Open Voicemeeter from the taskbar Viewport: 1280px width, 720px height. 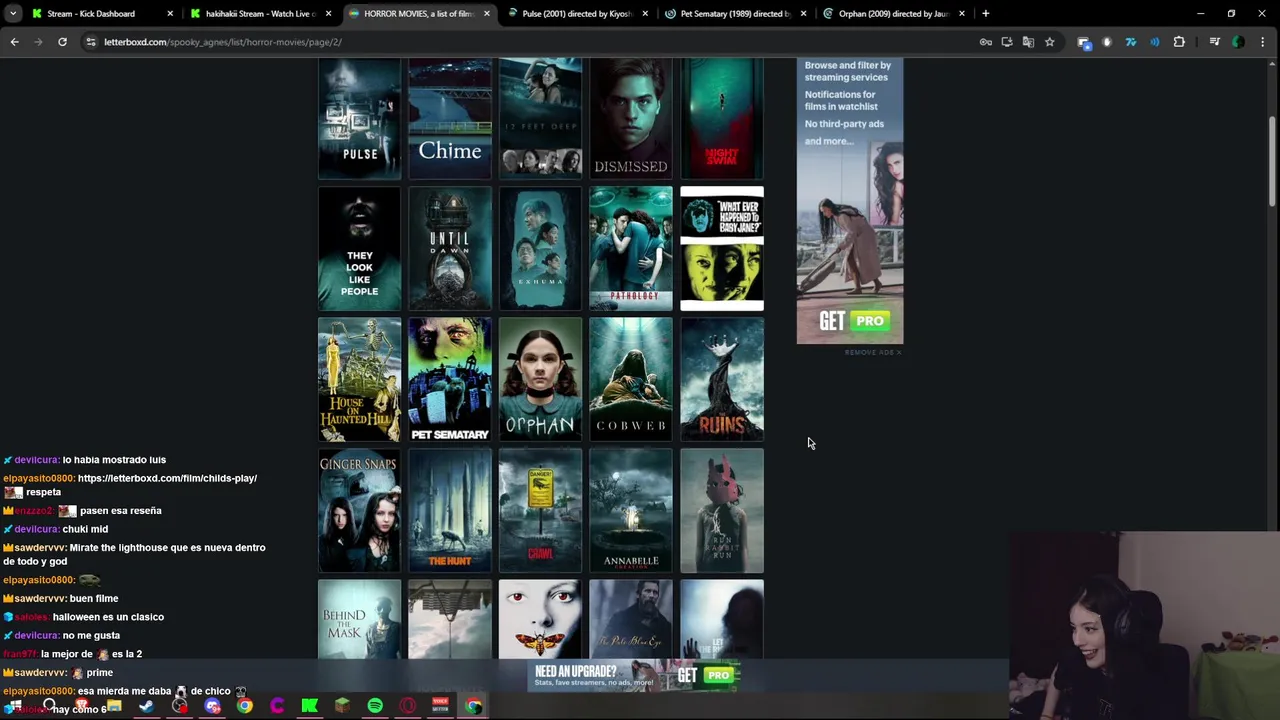(x=440, y=707)
